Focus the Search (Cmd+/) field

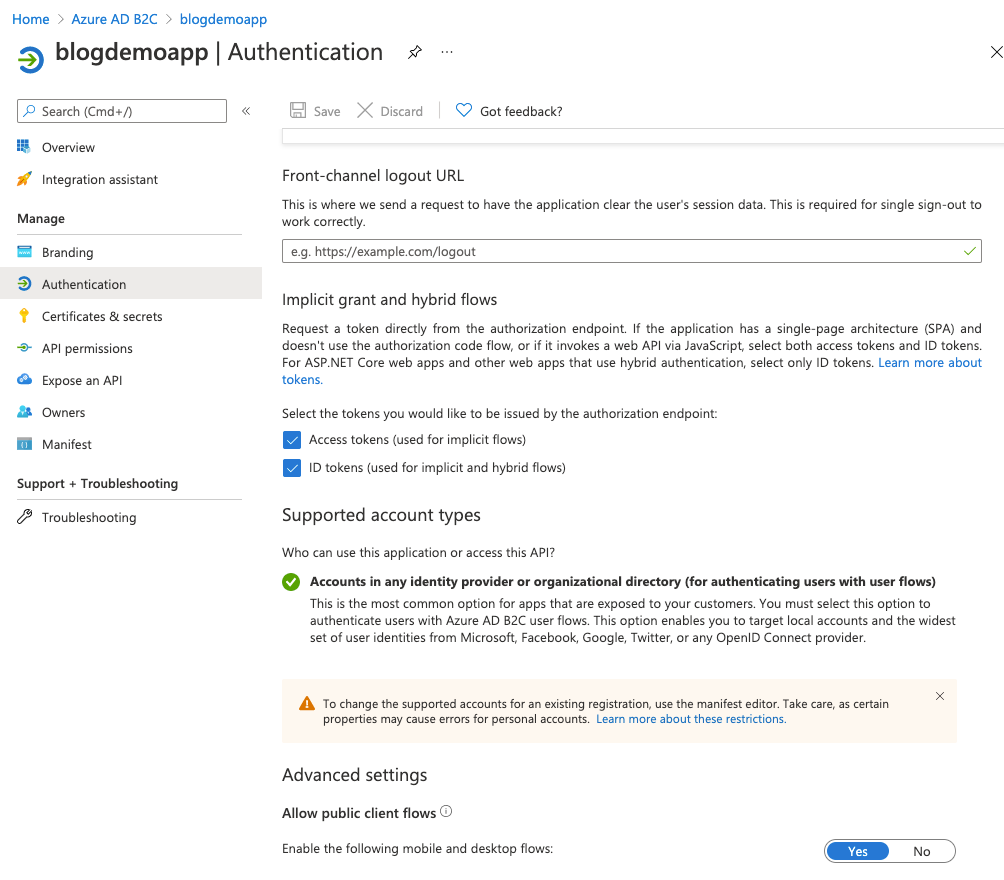[122, 111]
